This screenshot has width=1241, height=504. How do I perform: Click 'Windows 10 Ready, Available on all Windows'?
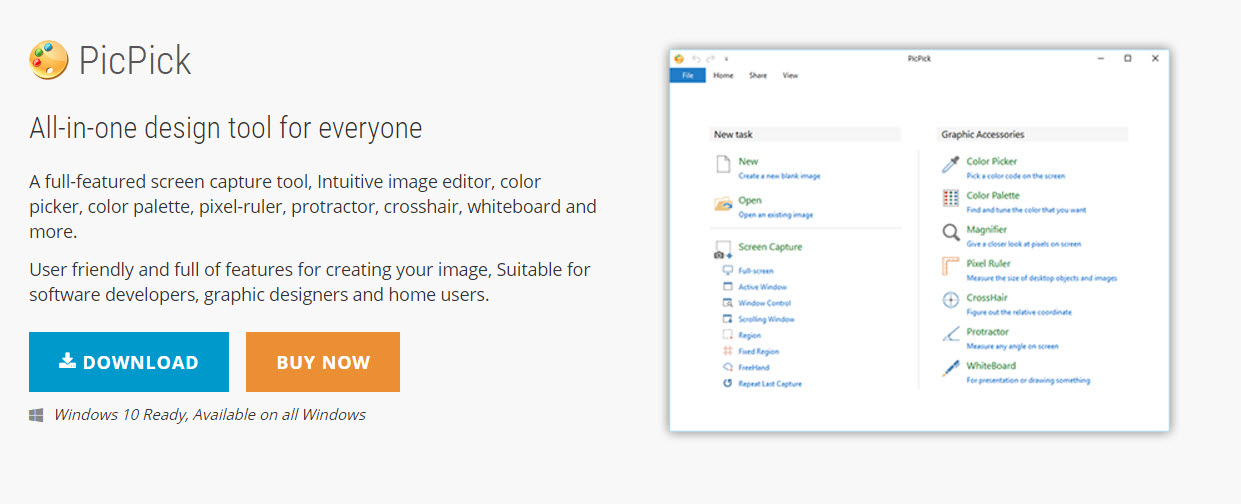(210, 415)
